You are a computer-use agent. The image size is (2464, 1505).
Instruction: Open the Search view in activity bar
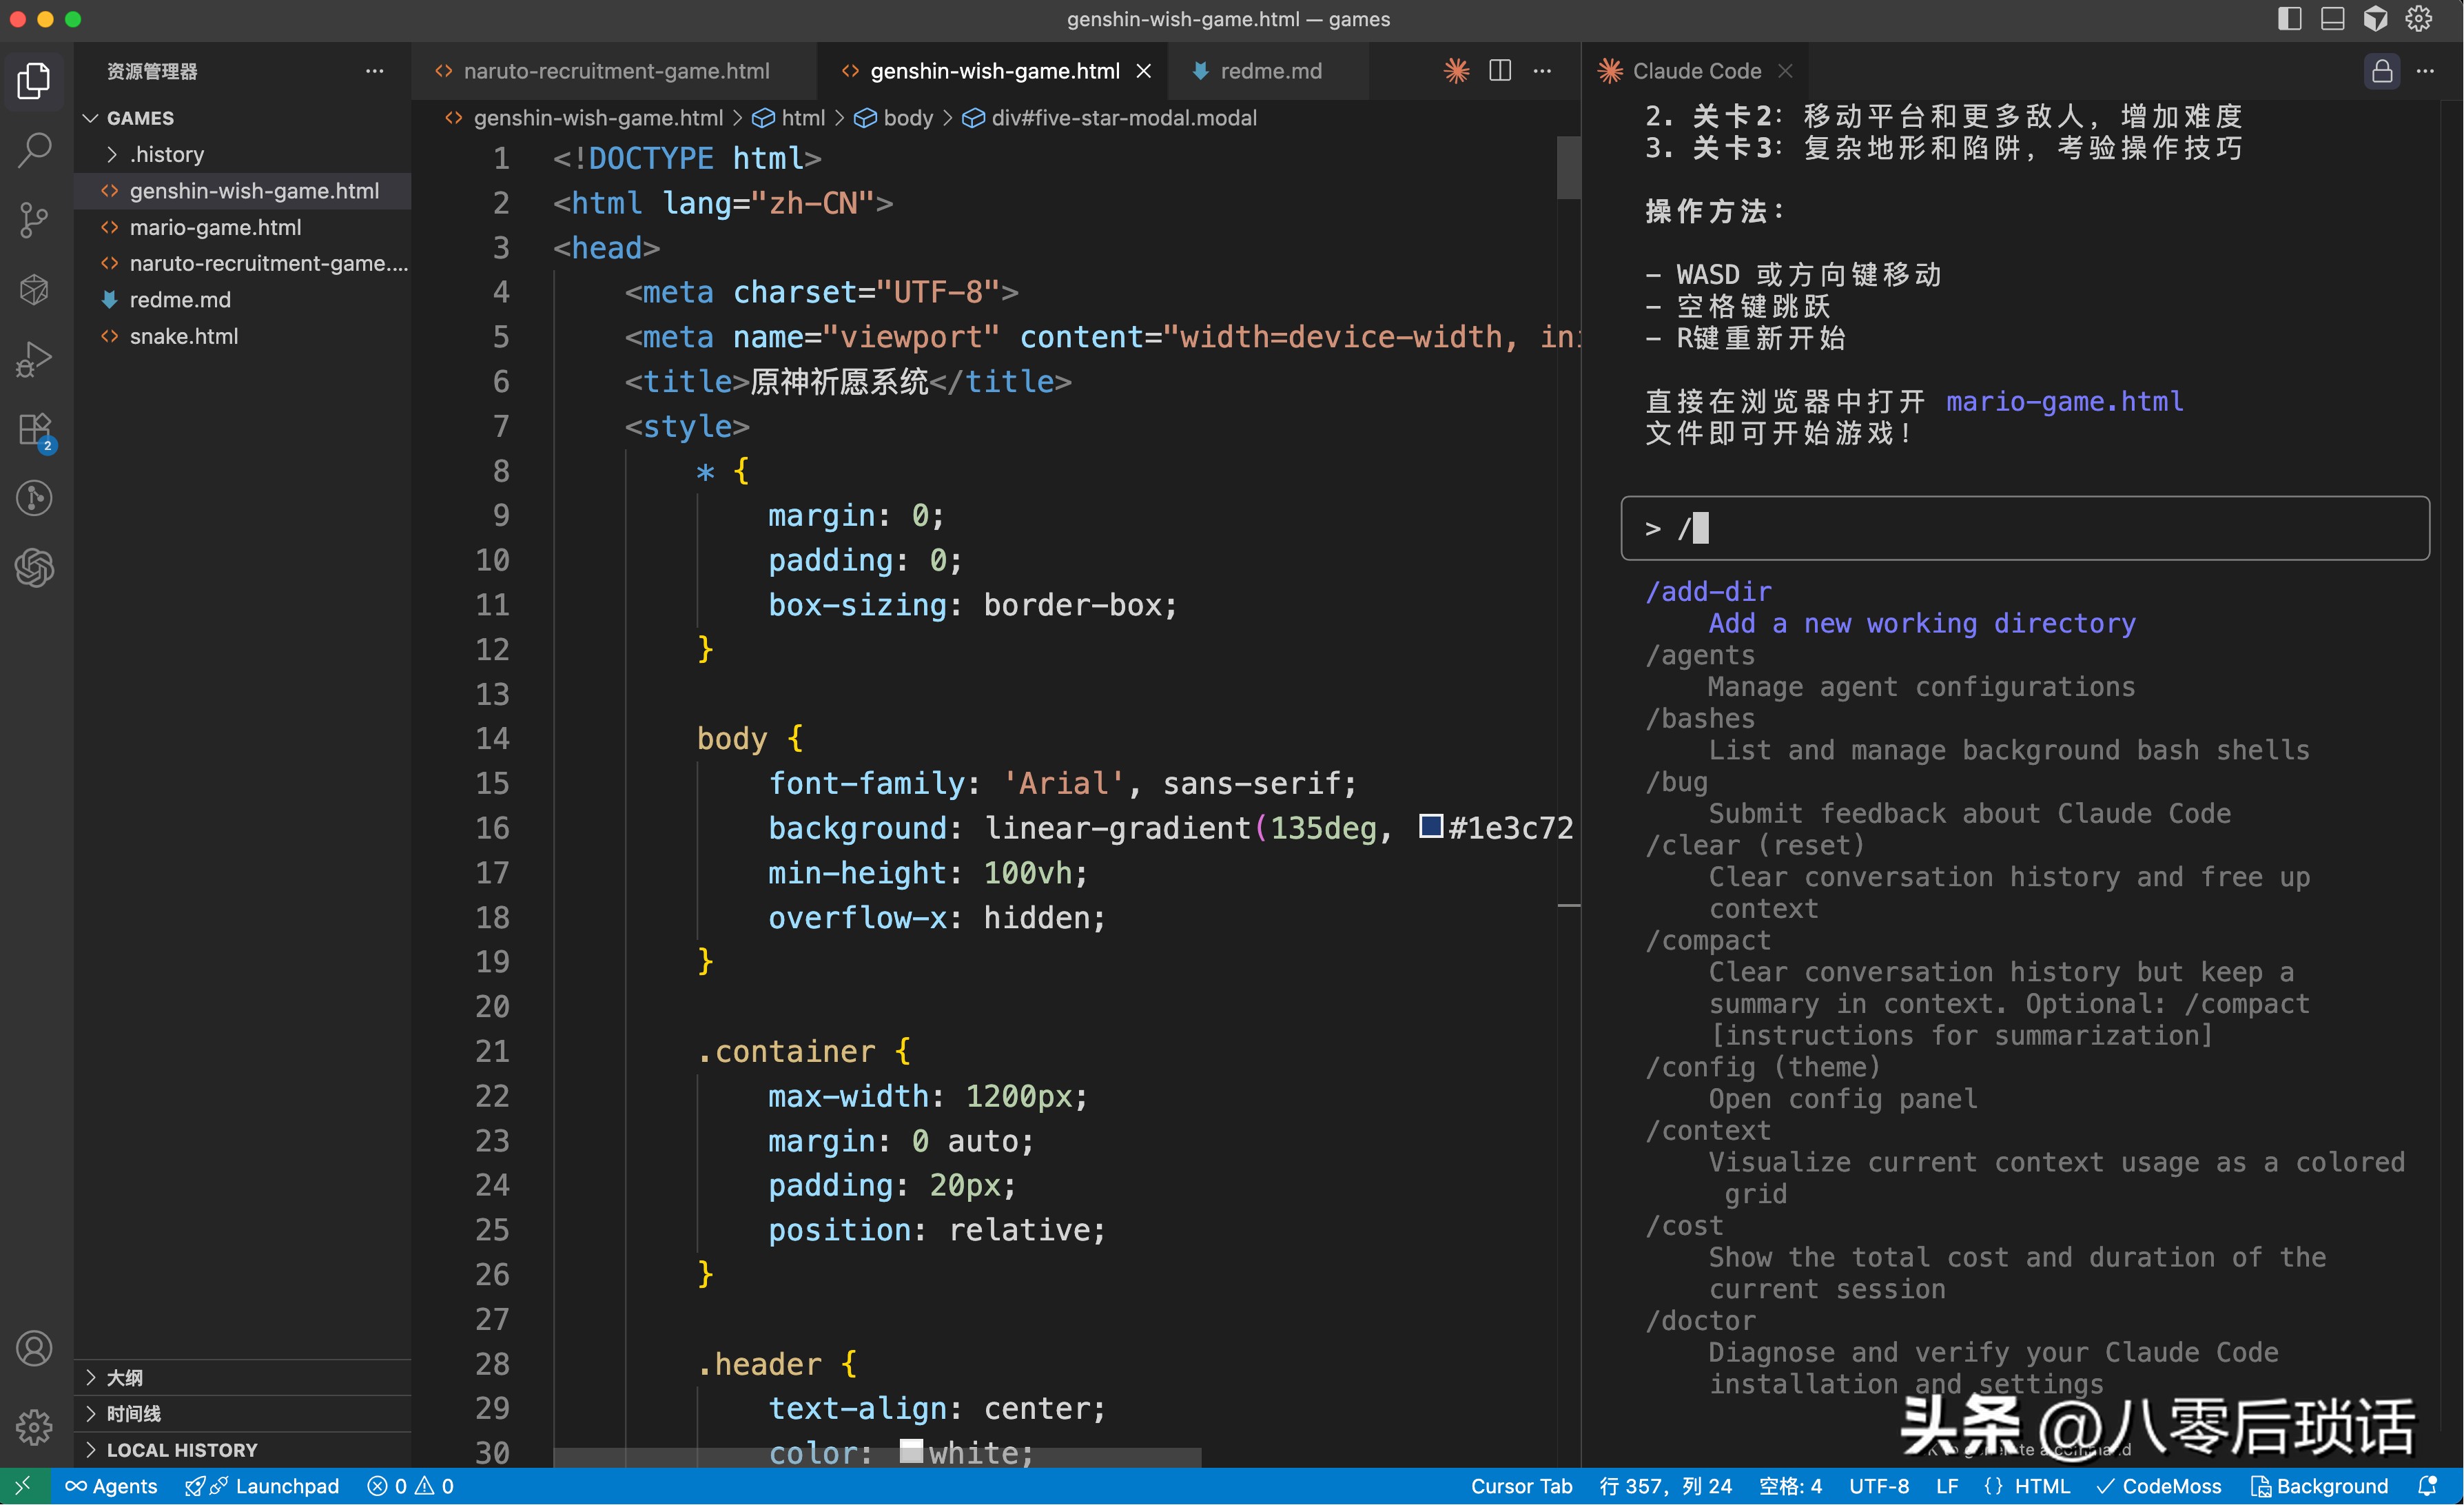tap(35, 150)
